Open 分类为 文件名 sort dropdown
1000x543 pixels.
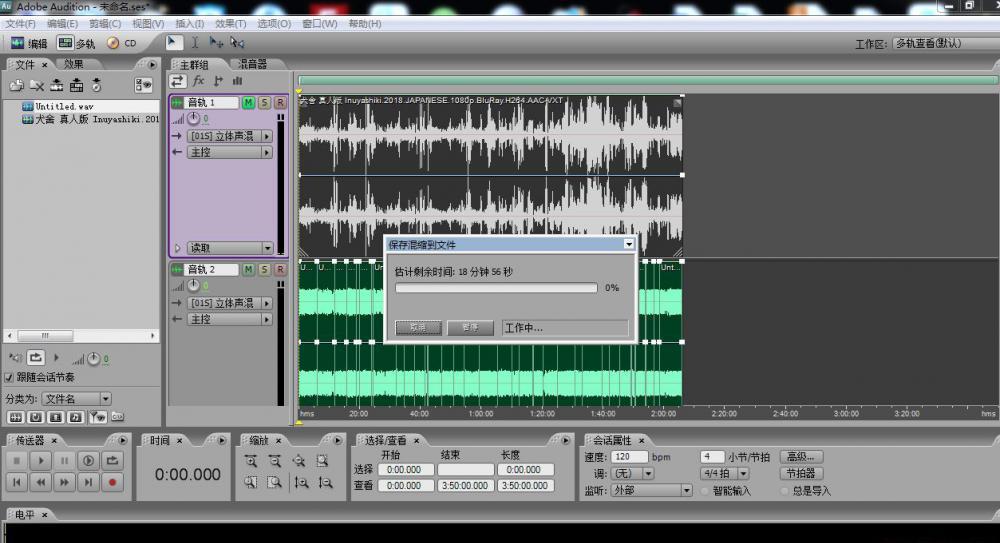click(77, 399)
